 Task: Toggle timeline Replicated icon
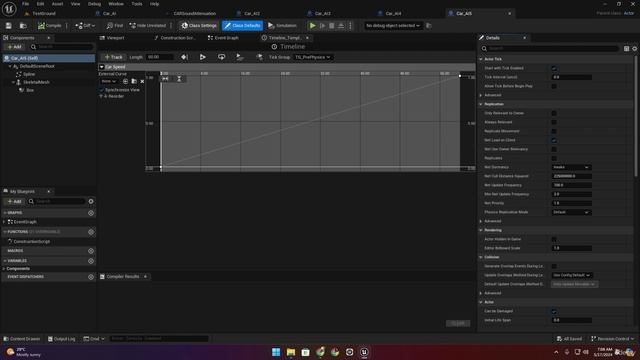tap(240, 57)
